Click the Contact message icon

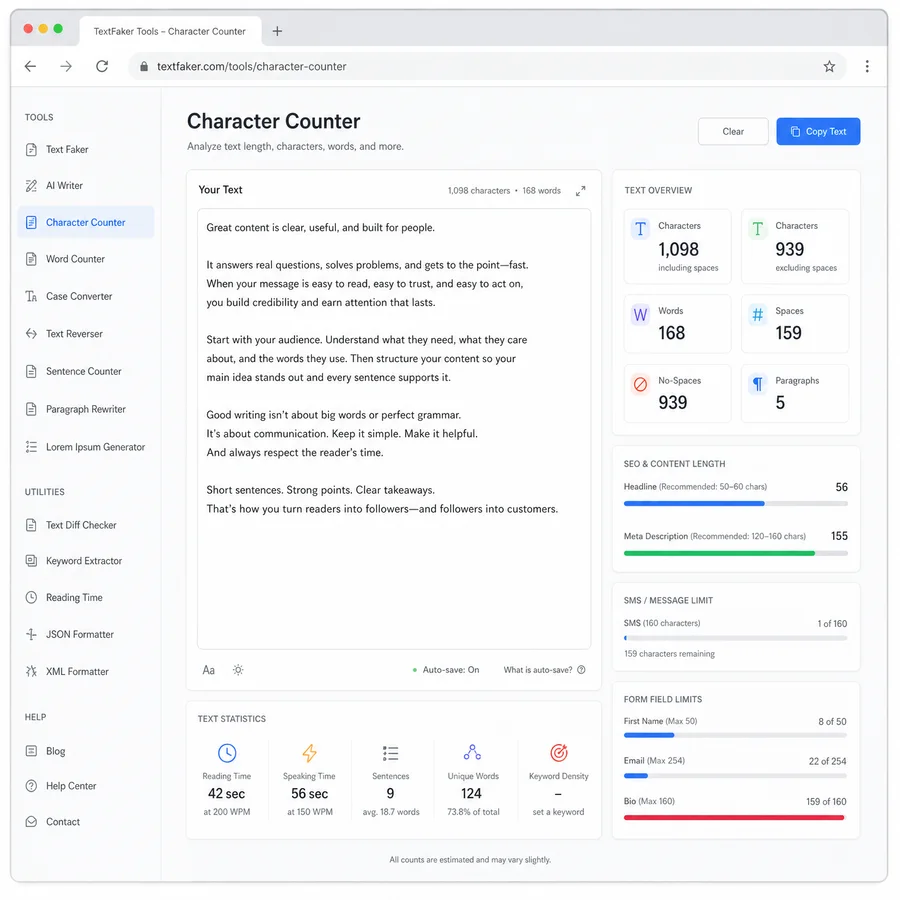(32, 822)
